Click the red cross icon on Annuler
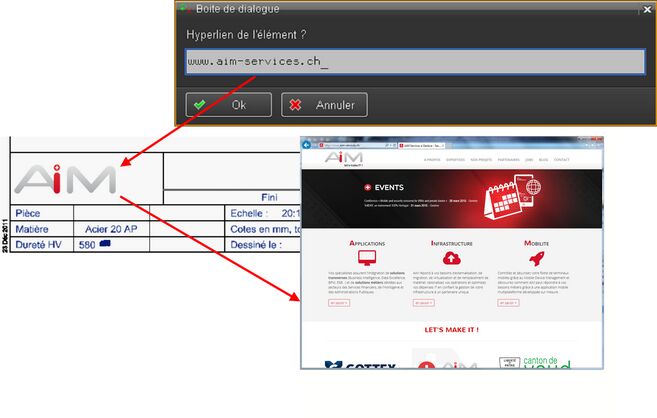The image size is (657, 418). click(x=295, y=105)
